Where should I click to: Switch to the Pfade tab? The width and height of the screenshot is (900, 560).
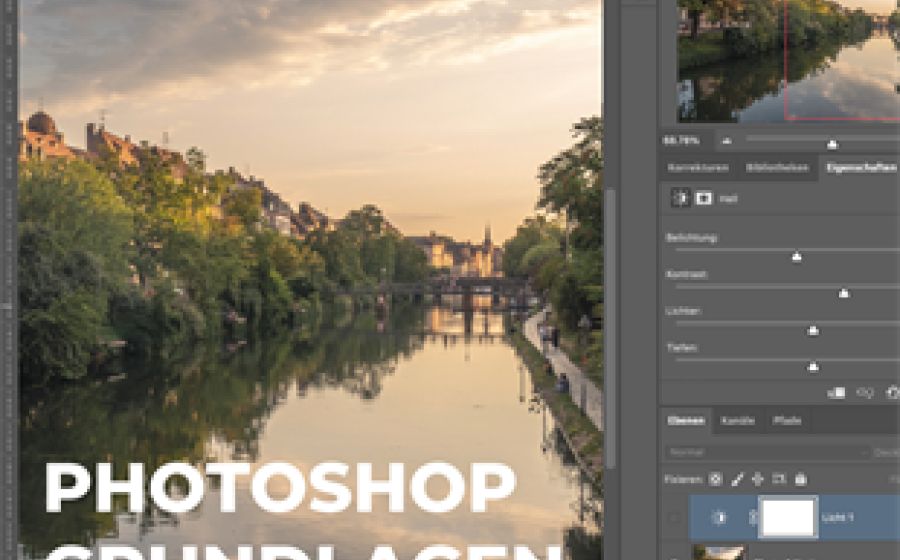tap(787, 421)
